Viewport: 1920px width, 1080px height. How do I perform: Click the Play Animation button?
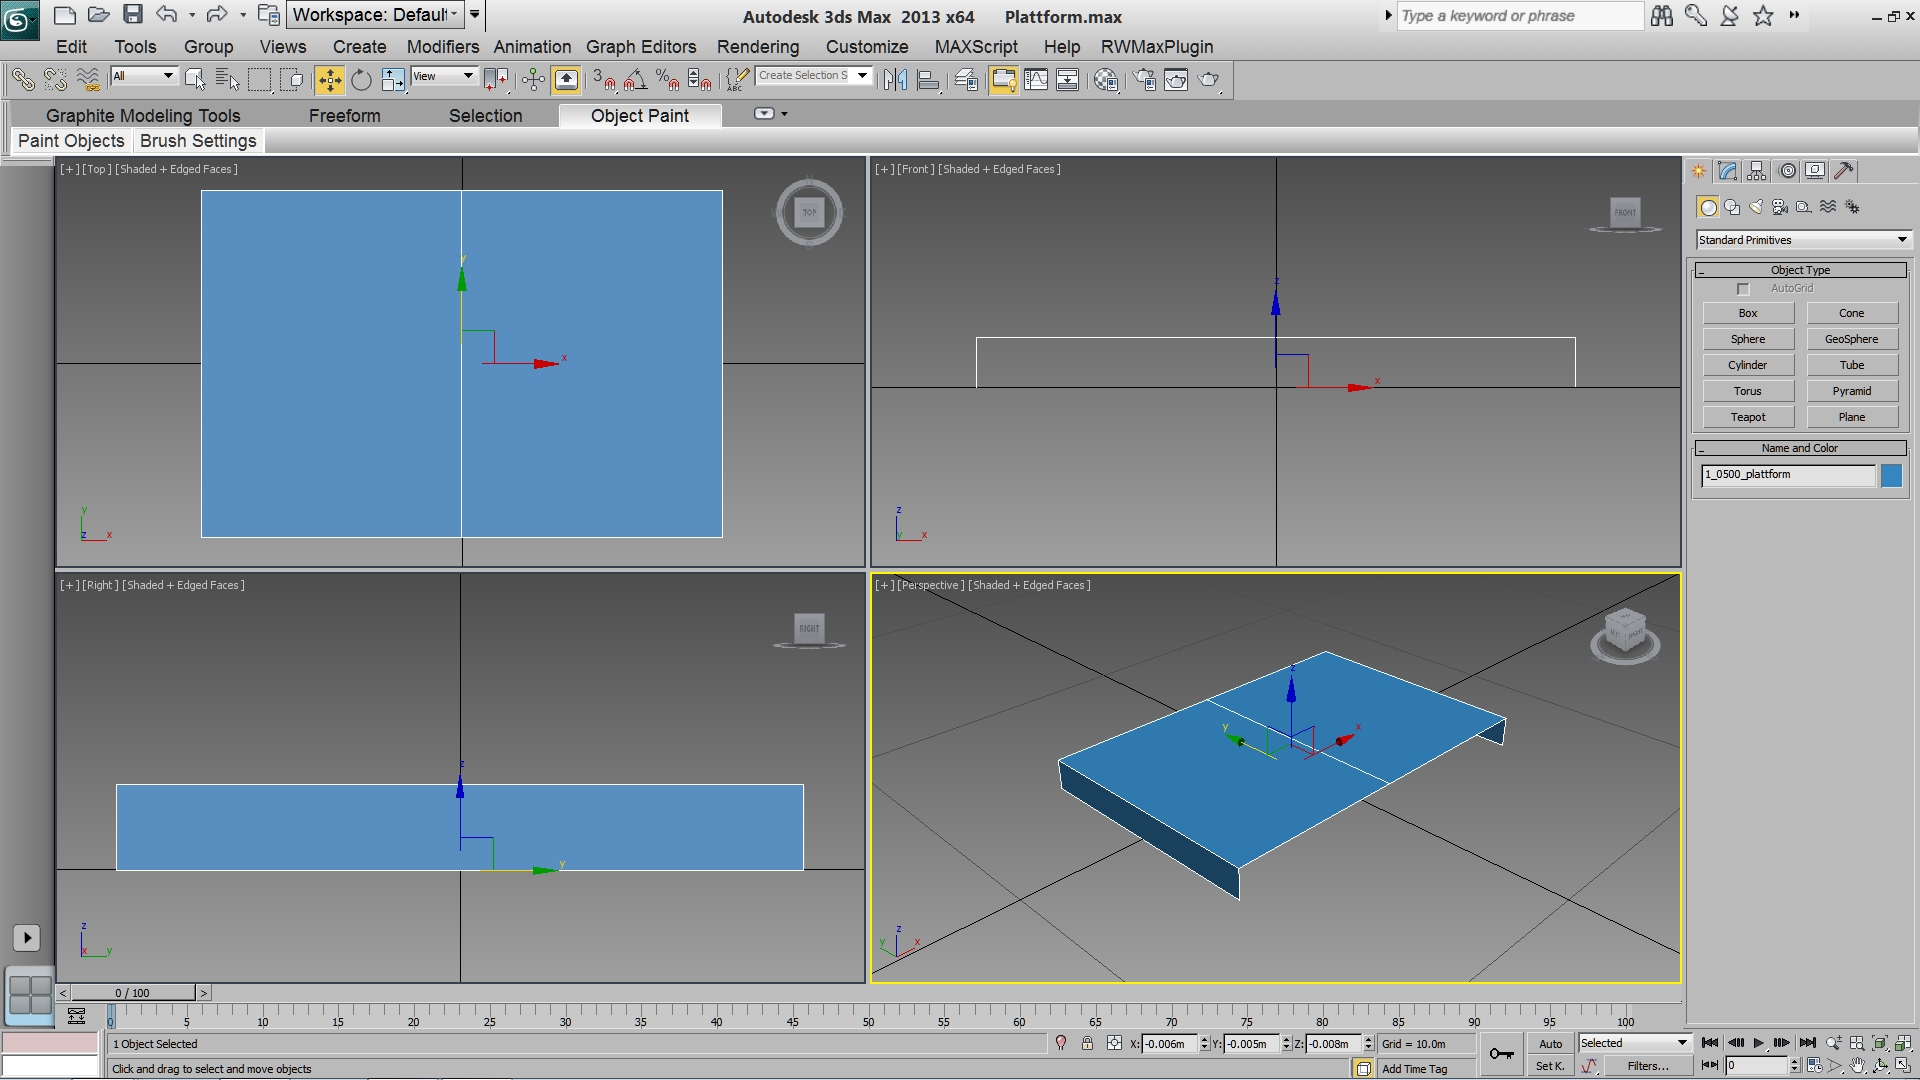(1758, 1043)
